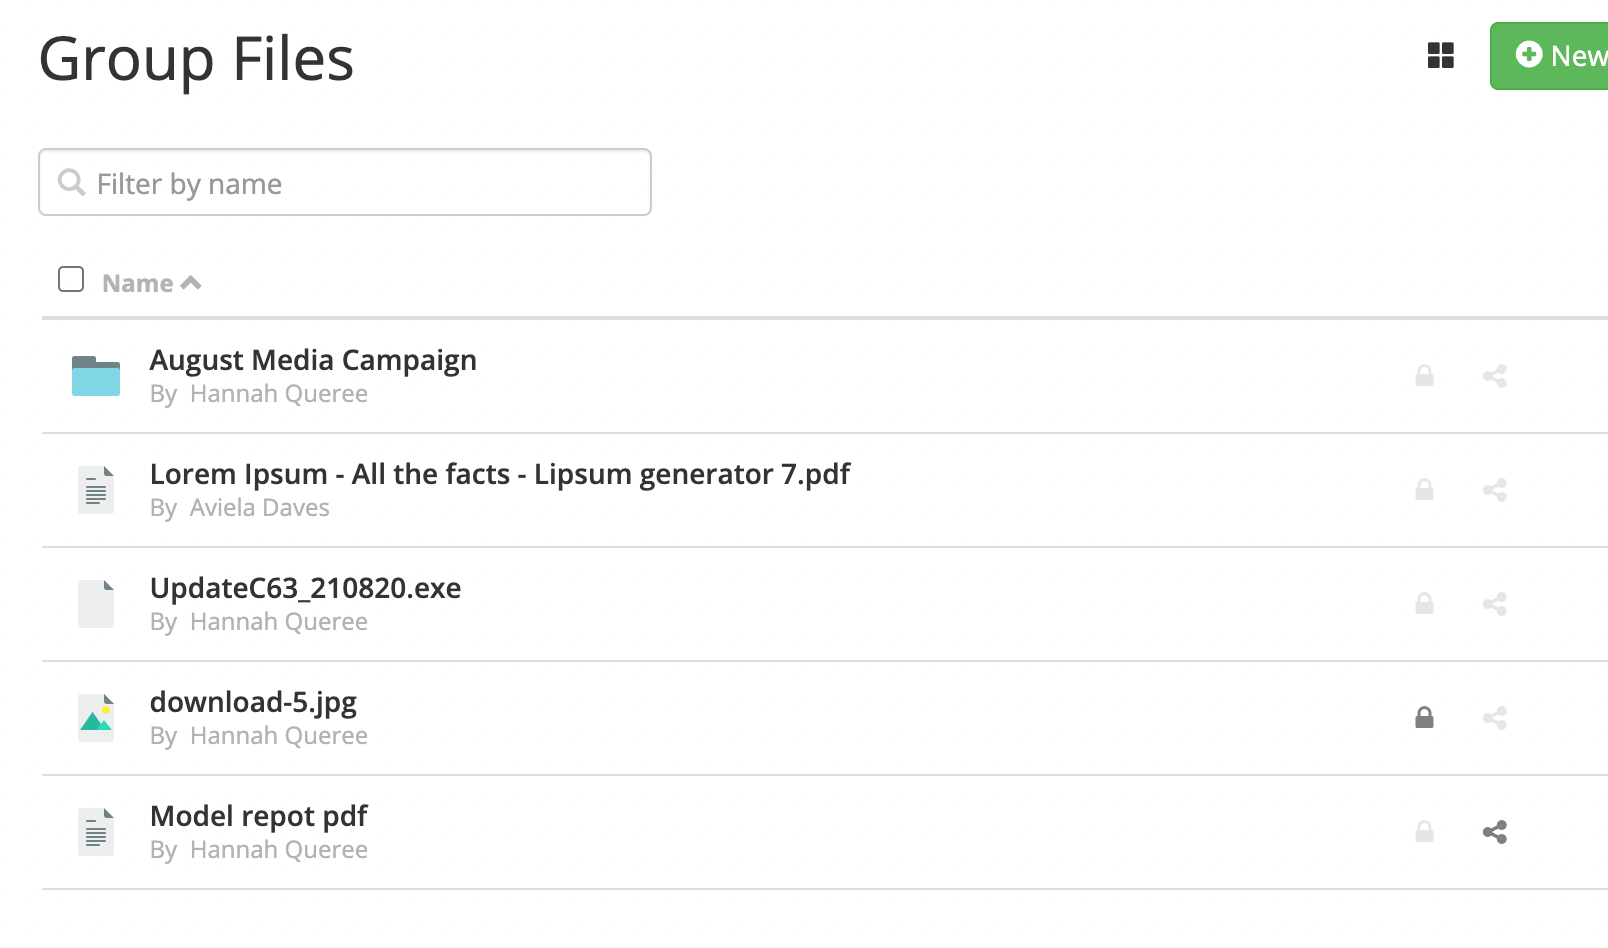This screenshot has width=1608, height=948.
Task: Open Model repot pdf document
Action: (x=258, y=817)
